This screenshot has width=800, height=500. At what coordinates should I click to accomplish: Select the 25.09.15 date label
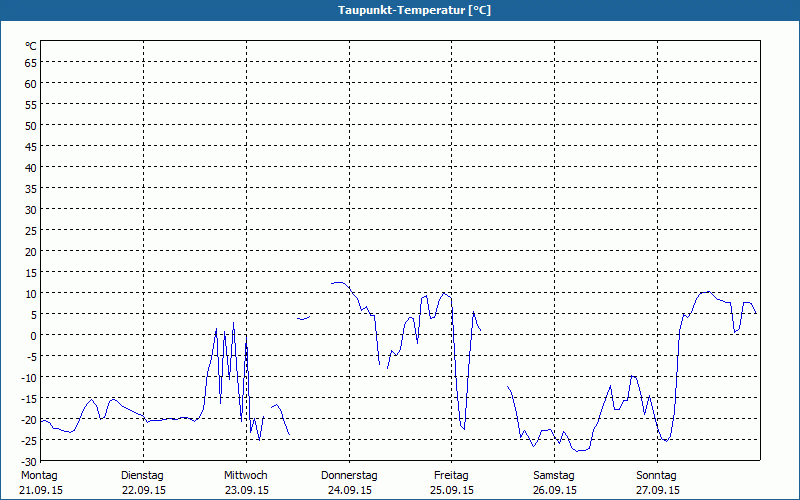pyautogui.click(x=452, y=490)
